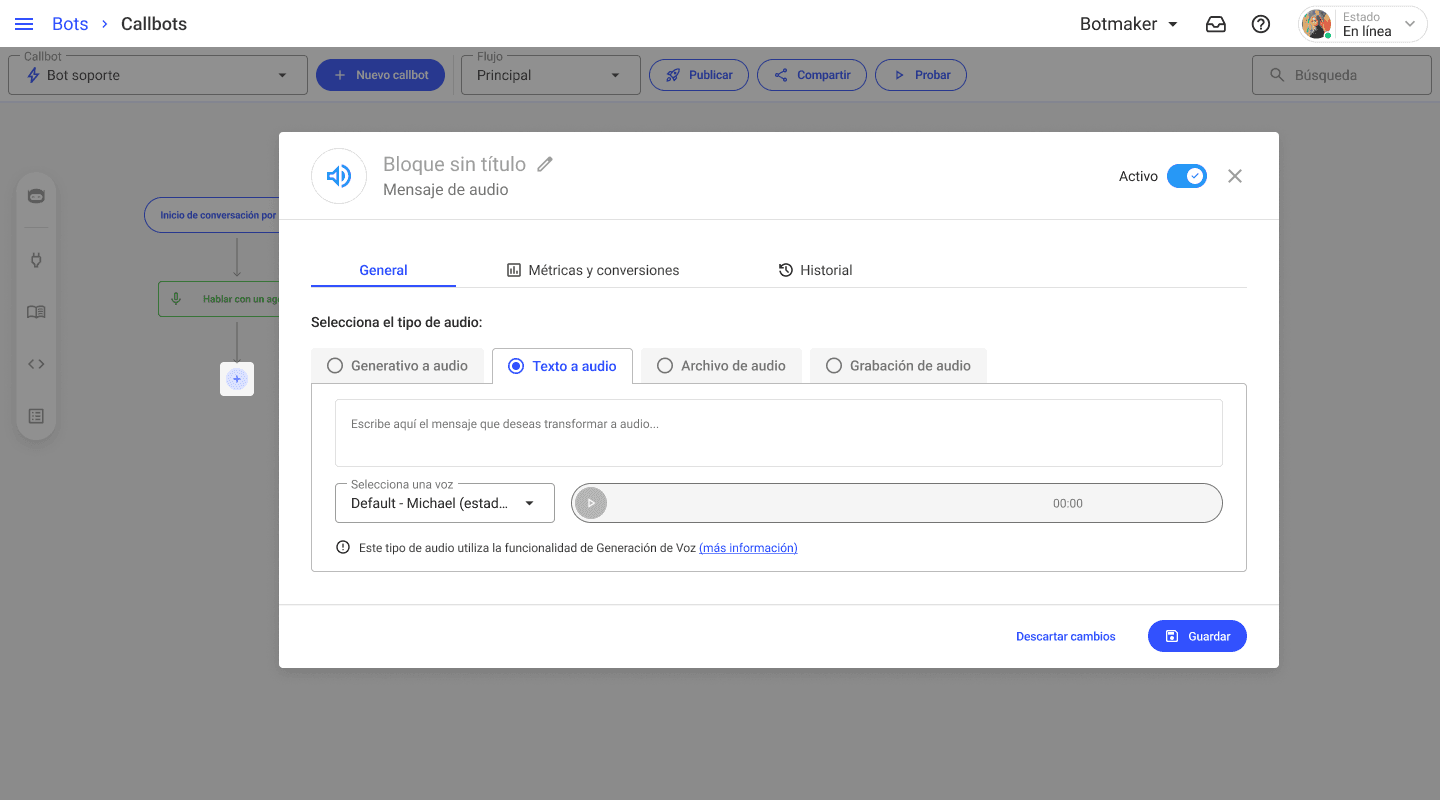Screen dimensions: 1440x800
Task: Open the bot icon in left sidebar
Action: tap(36, 196)
